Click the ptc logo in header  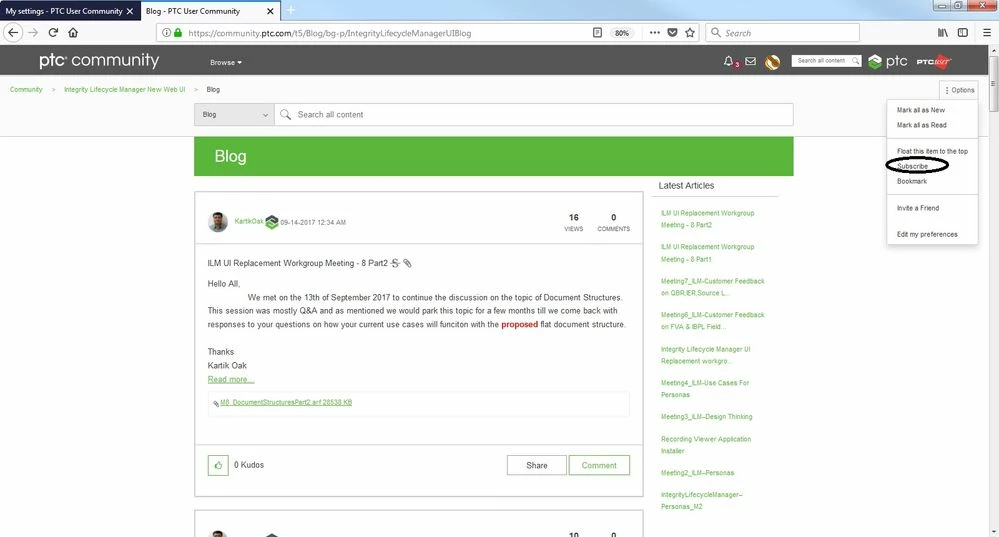[888, 61]
